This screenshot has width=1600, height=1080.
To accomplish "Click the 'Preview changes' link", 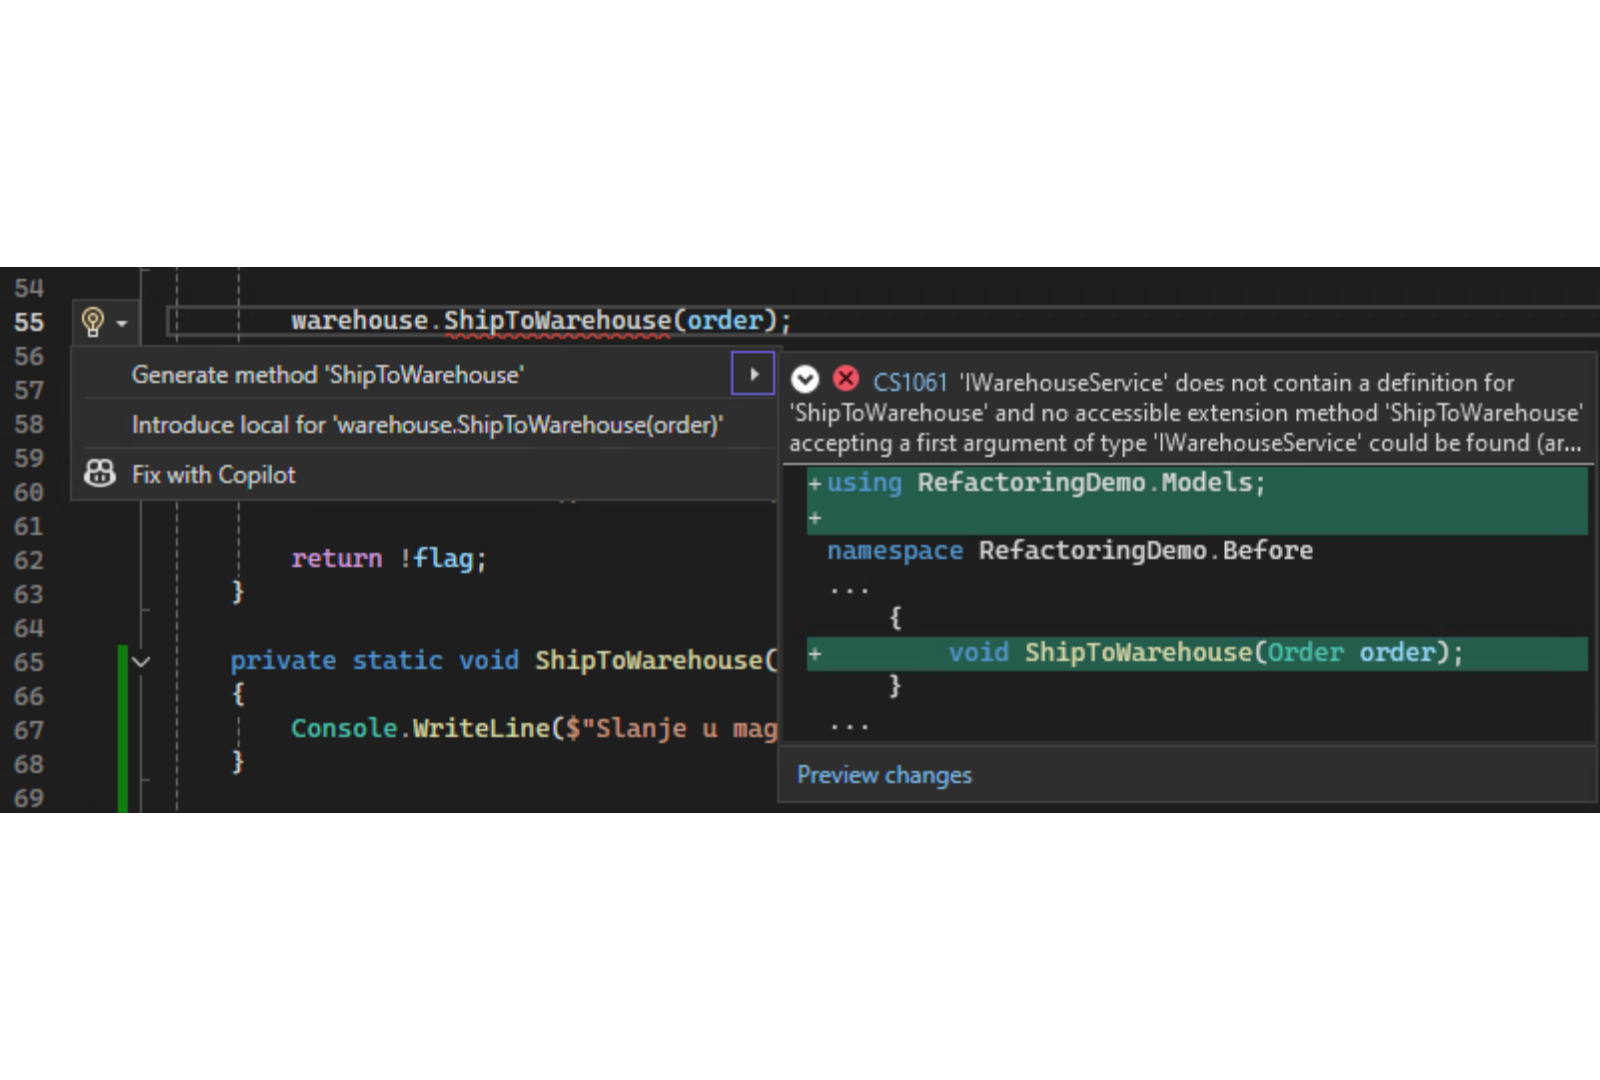I will (884, 775).
